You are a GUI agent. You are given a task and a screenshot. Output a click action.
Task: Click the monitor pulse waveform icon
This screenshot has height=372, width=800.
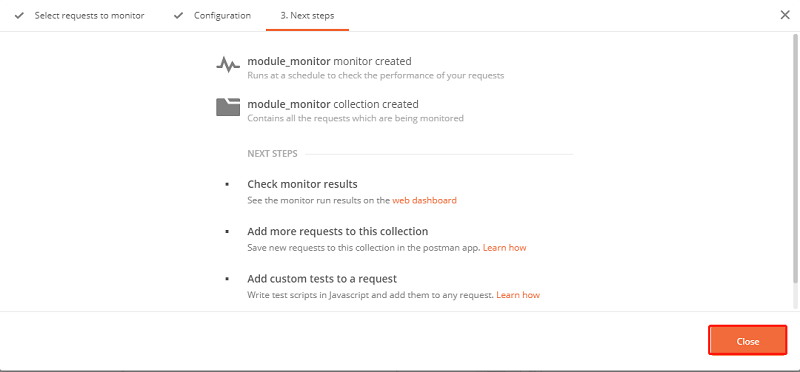[228, 65]
